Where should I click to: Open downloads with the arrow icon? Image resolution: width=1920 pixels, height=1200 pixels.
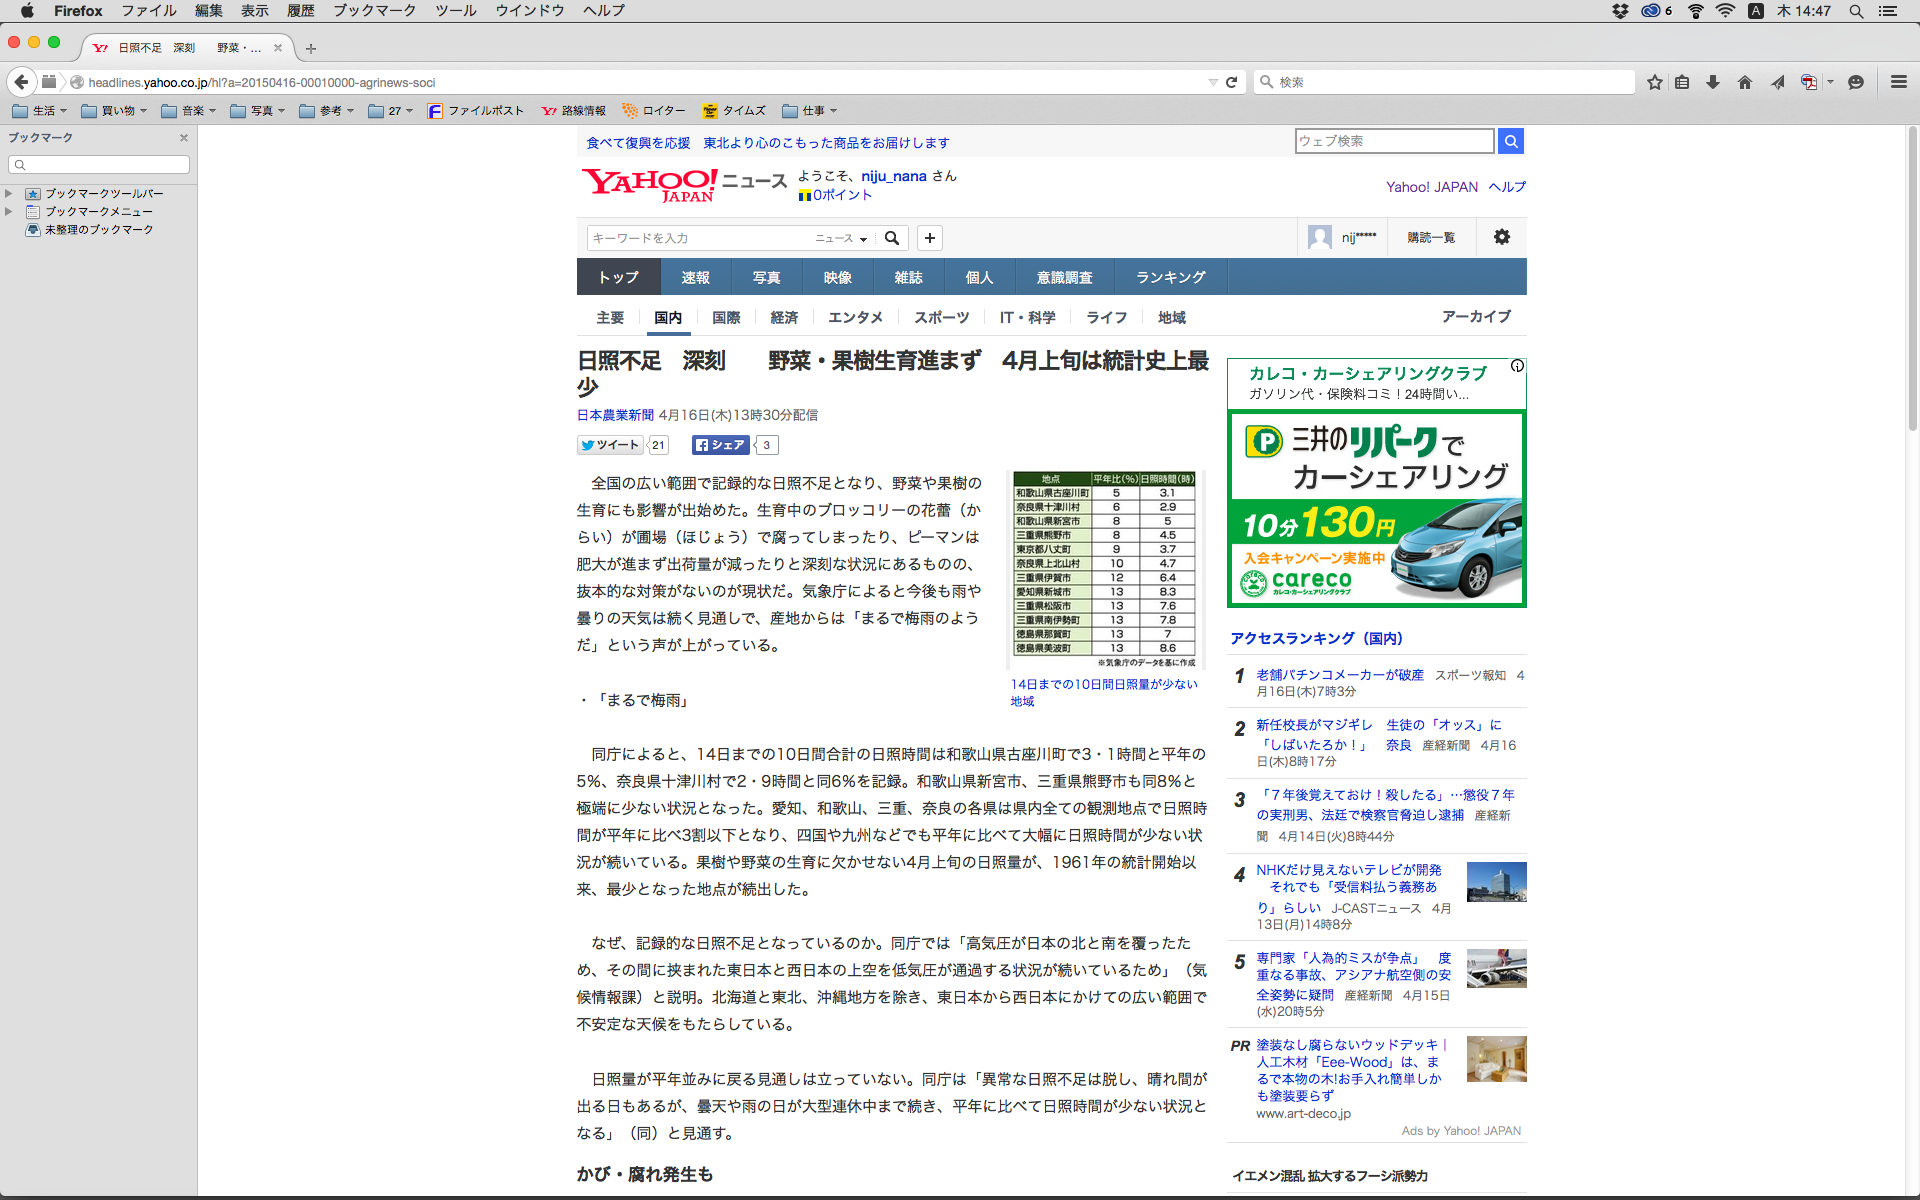tap(1713, 82)
